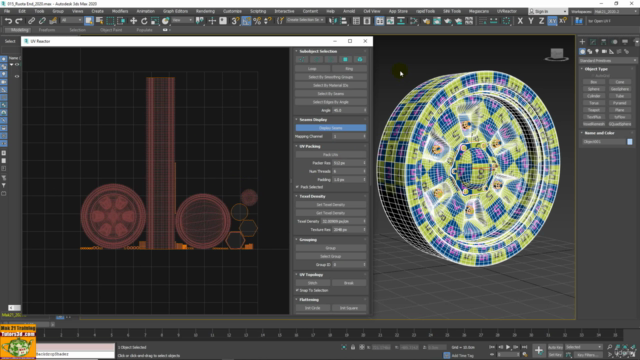Toggle Auto Key animation mode

555,347
